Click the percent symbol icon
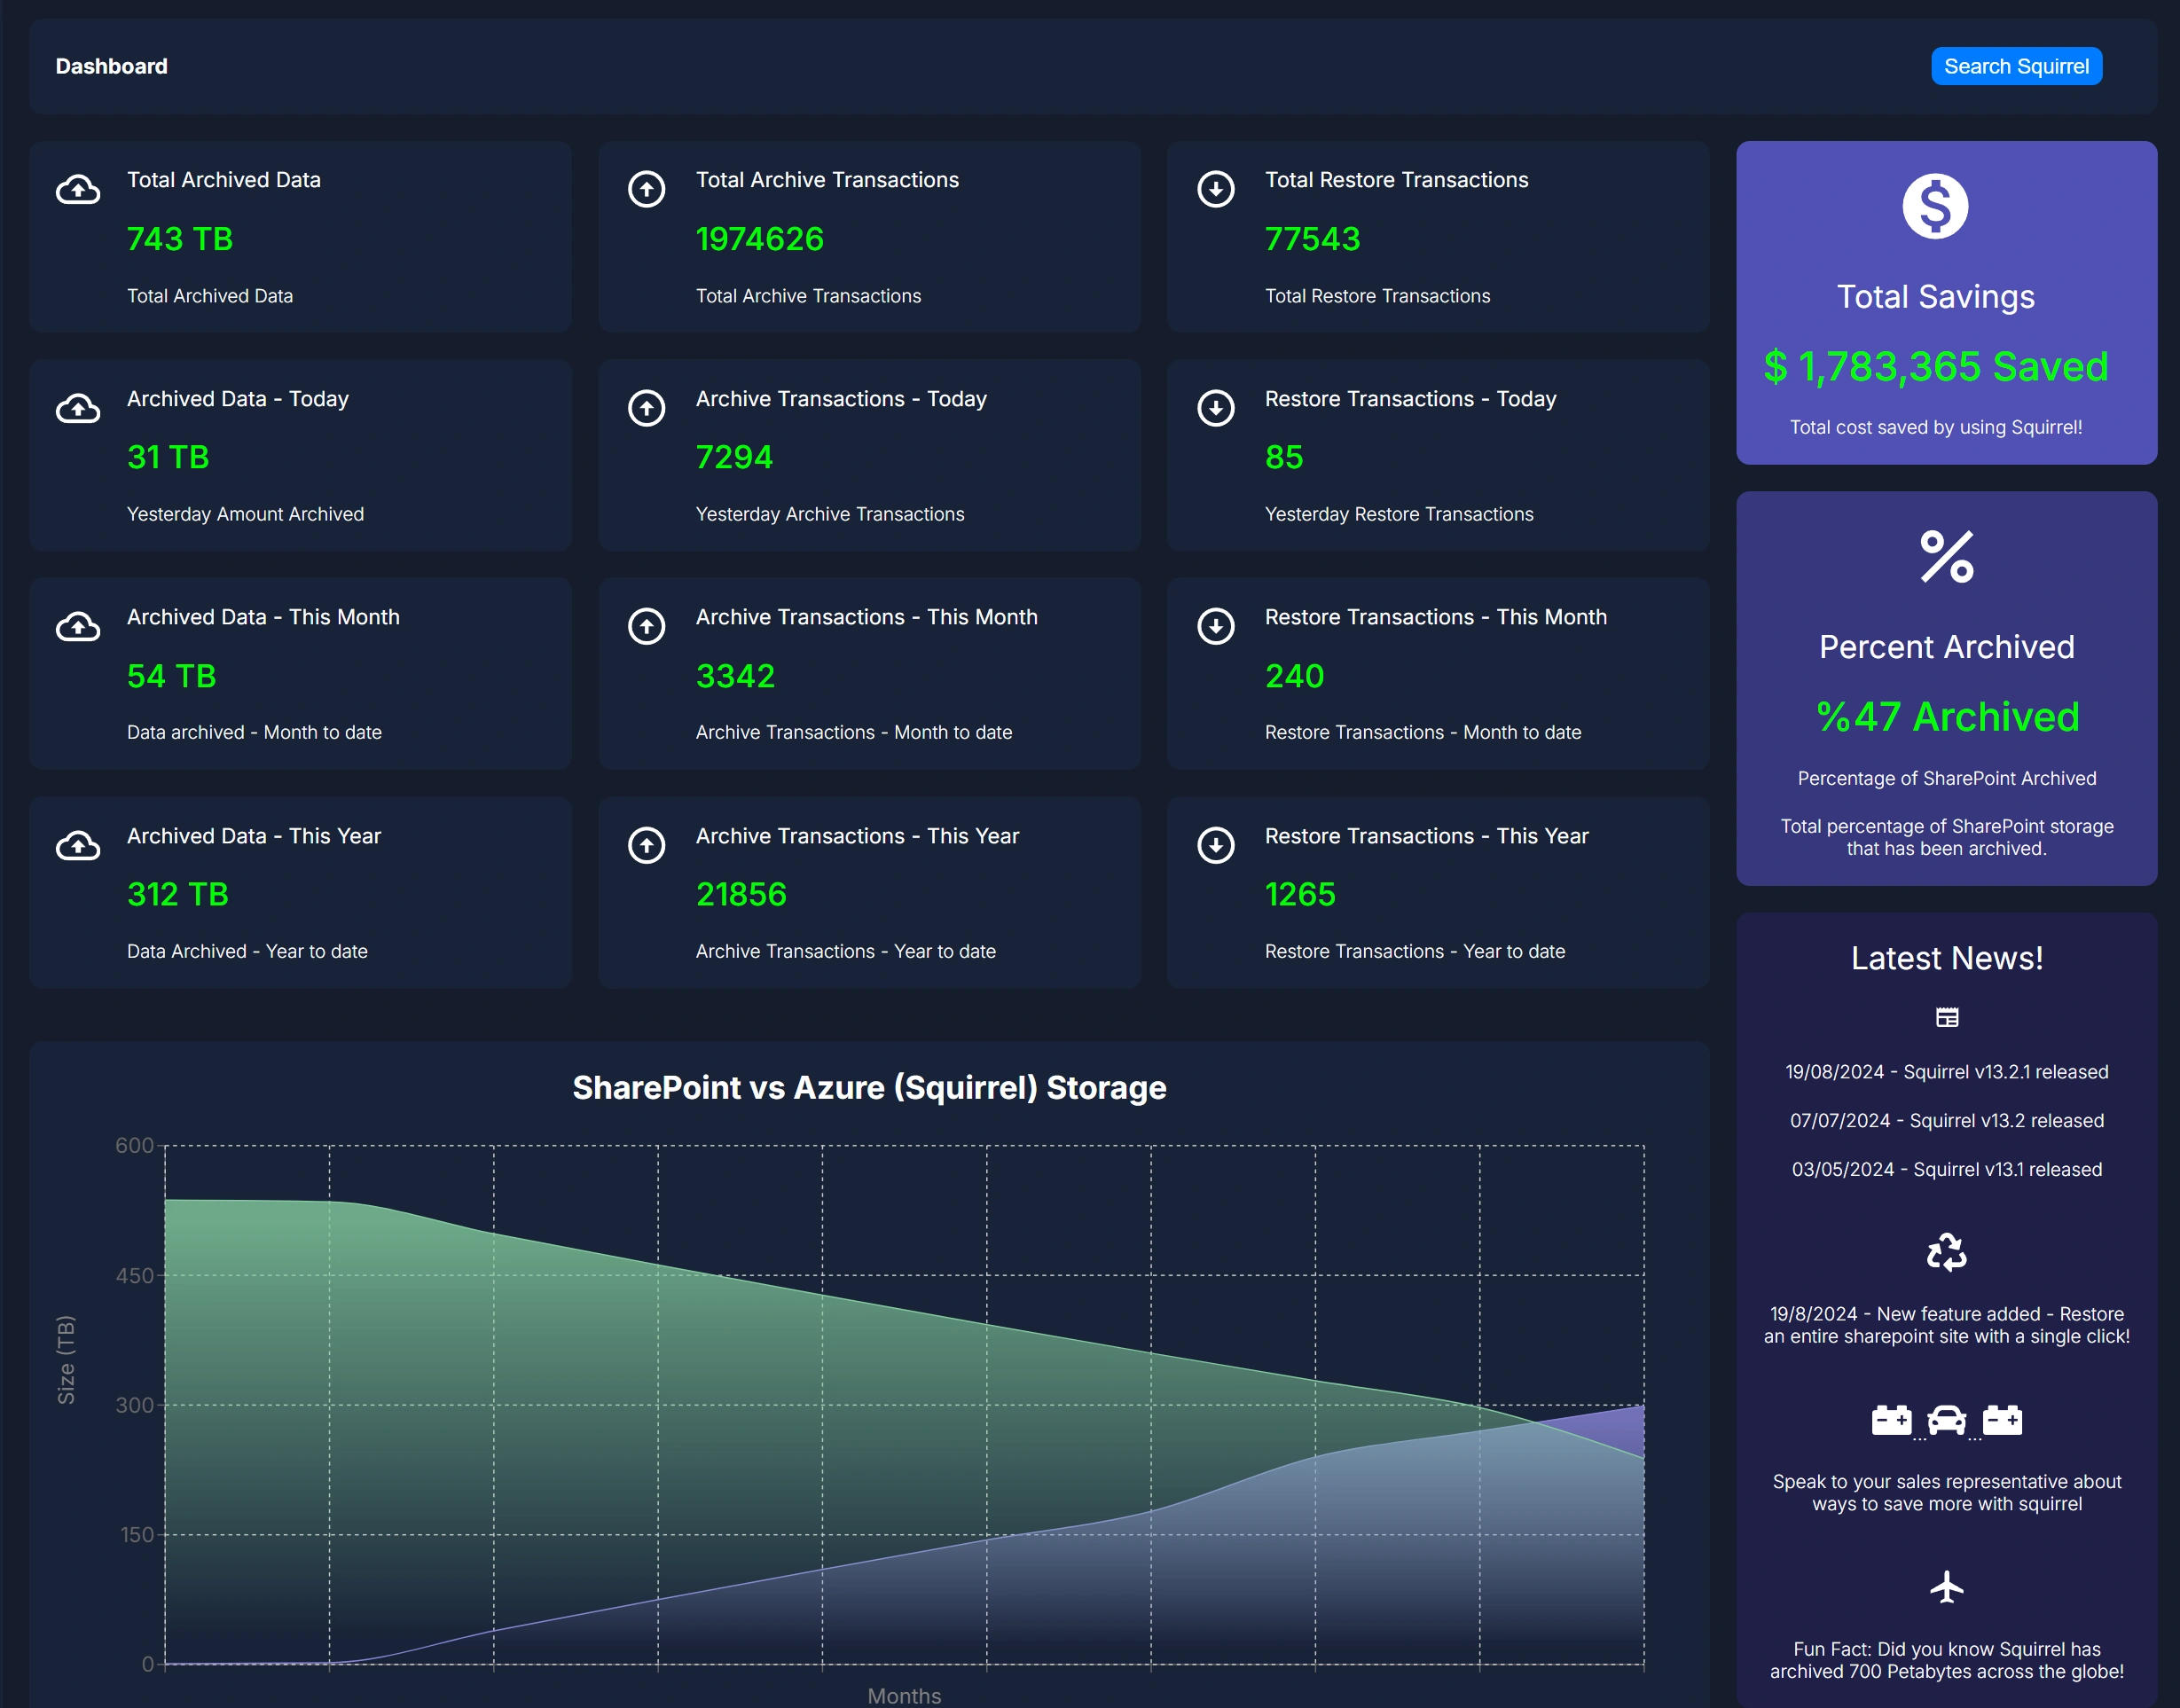2180x1708 pixels. 1946,557
